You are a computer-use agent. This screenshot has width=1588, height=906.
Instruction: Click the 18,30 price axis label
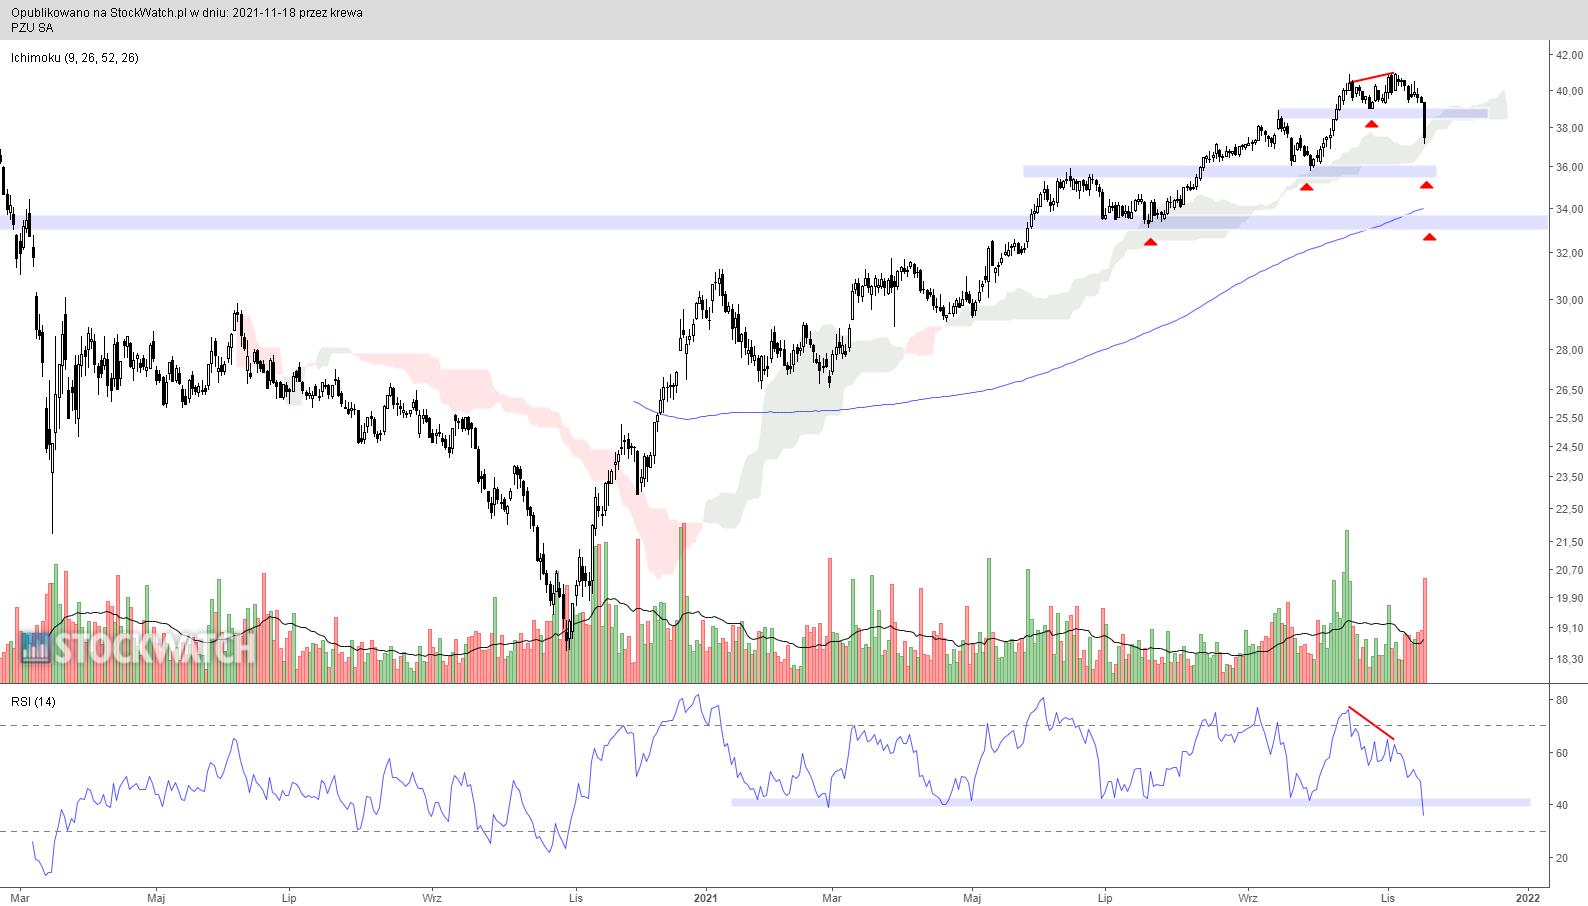pyautogui.click(x=1568, y=659)
